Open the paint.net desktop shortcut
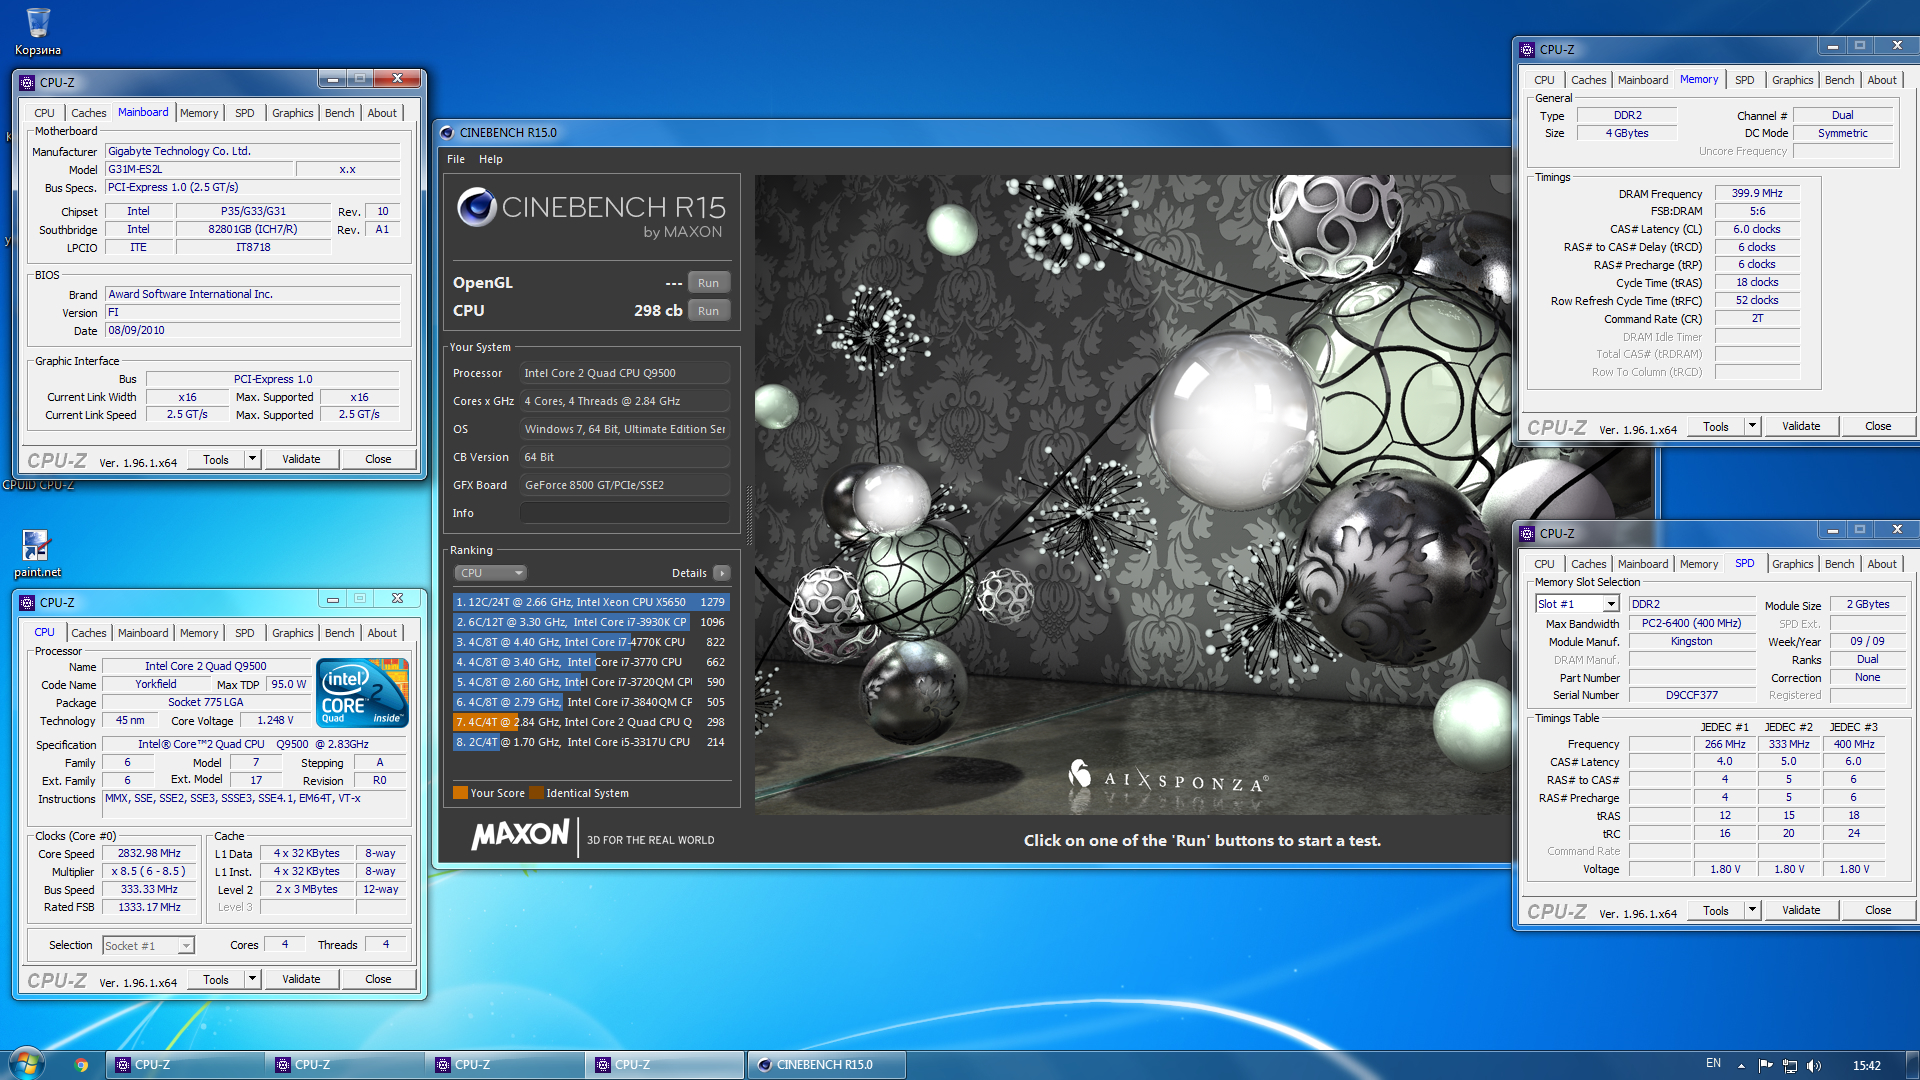The height and width of the screenshot is (1080, 1920). tap(37, 553)
